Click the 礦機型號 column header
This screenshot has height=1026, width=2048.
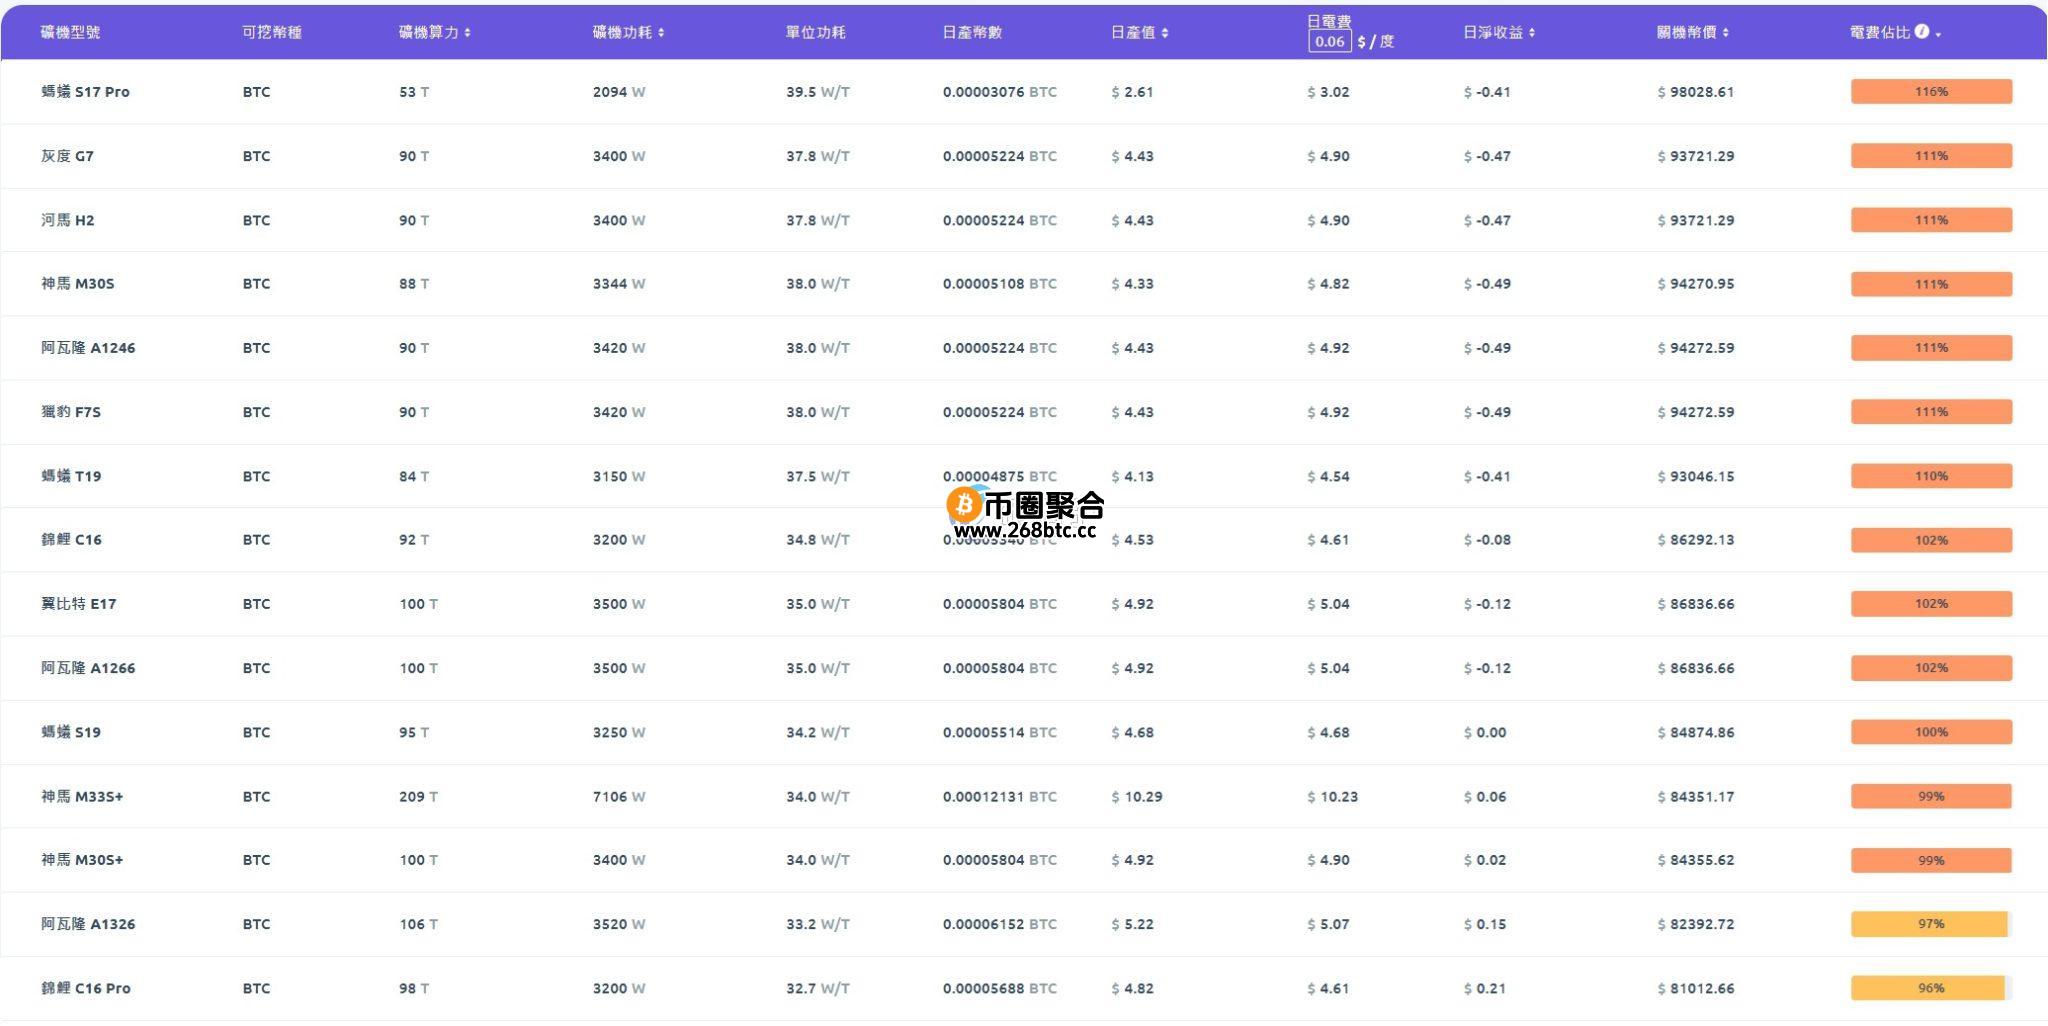[x=70, y=32]
